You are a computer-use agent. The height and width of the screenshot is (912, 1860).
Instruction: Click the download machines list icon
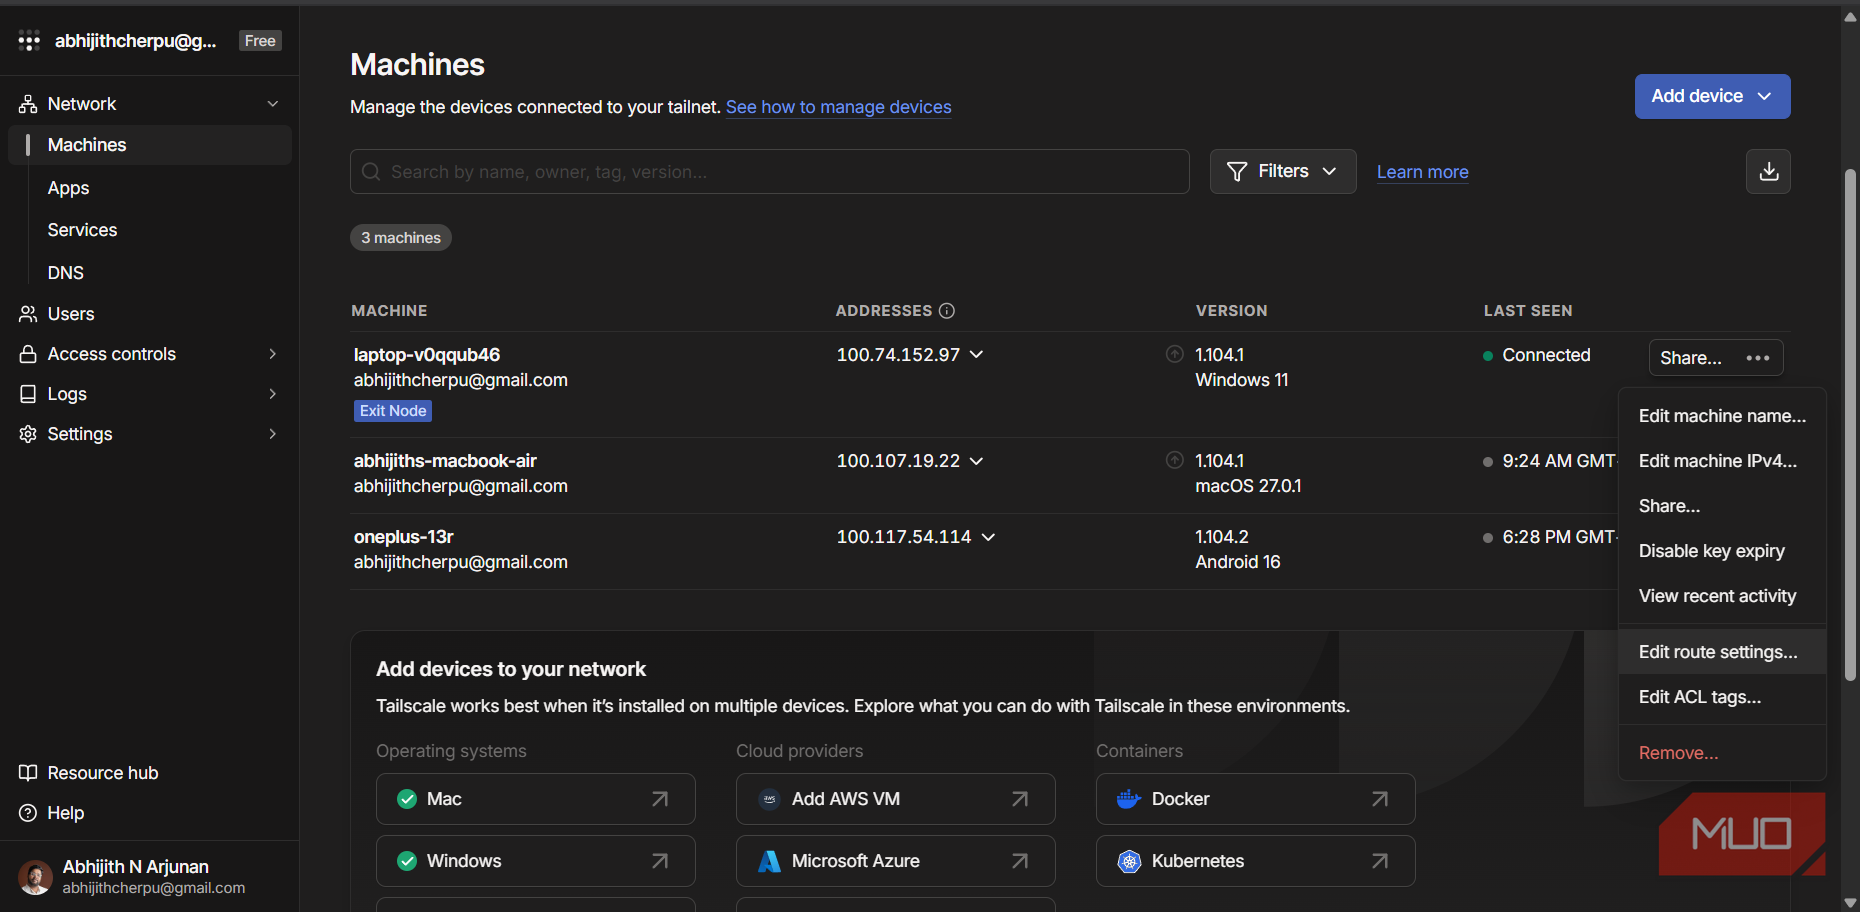point(1768,171)
